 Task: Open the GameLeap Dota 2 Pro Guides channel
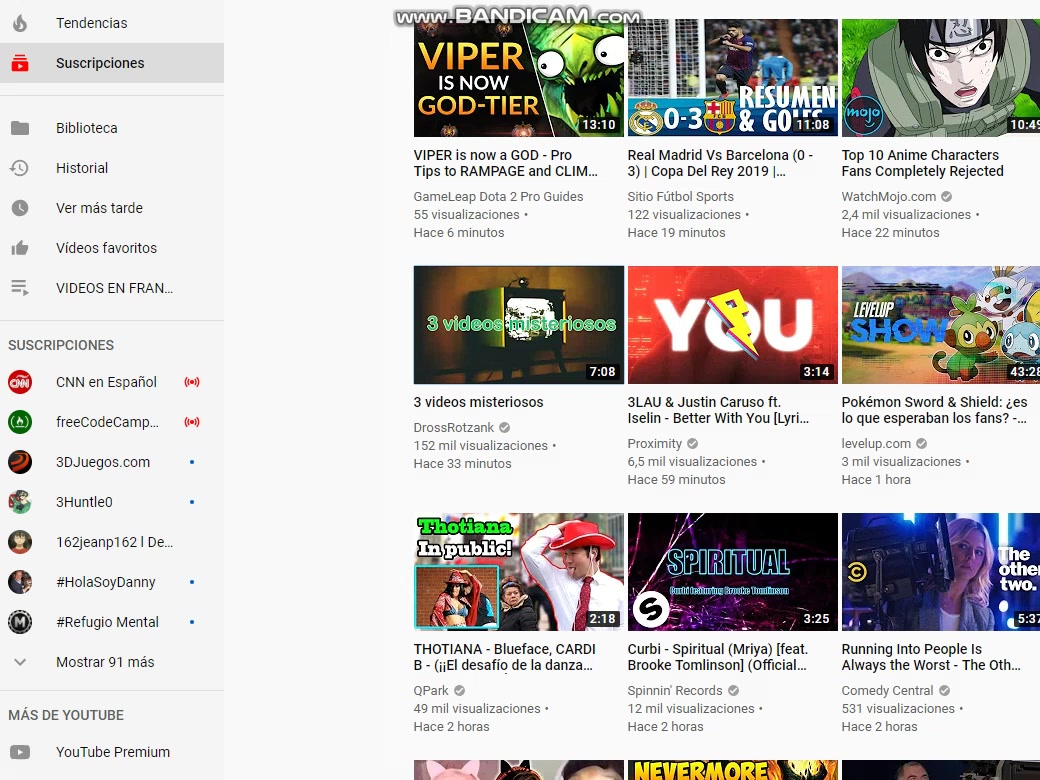pyautogui.click(x=498, y=197)
